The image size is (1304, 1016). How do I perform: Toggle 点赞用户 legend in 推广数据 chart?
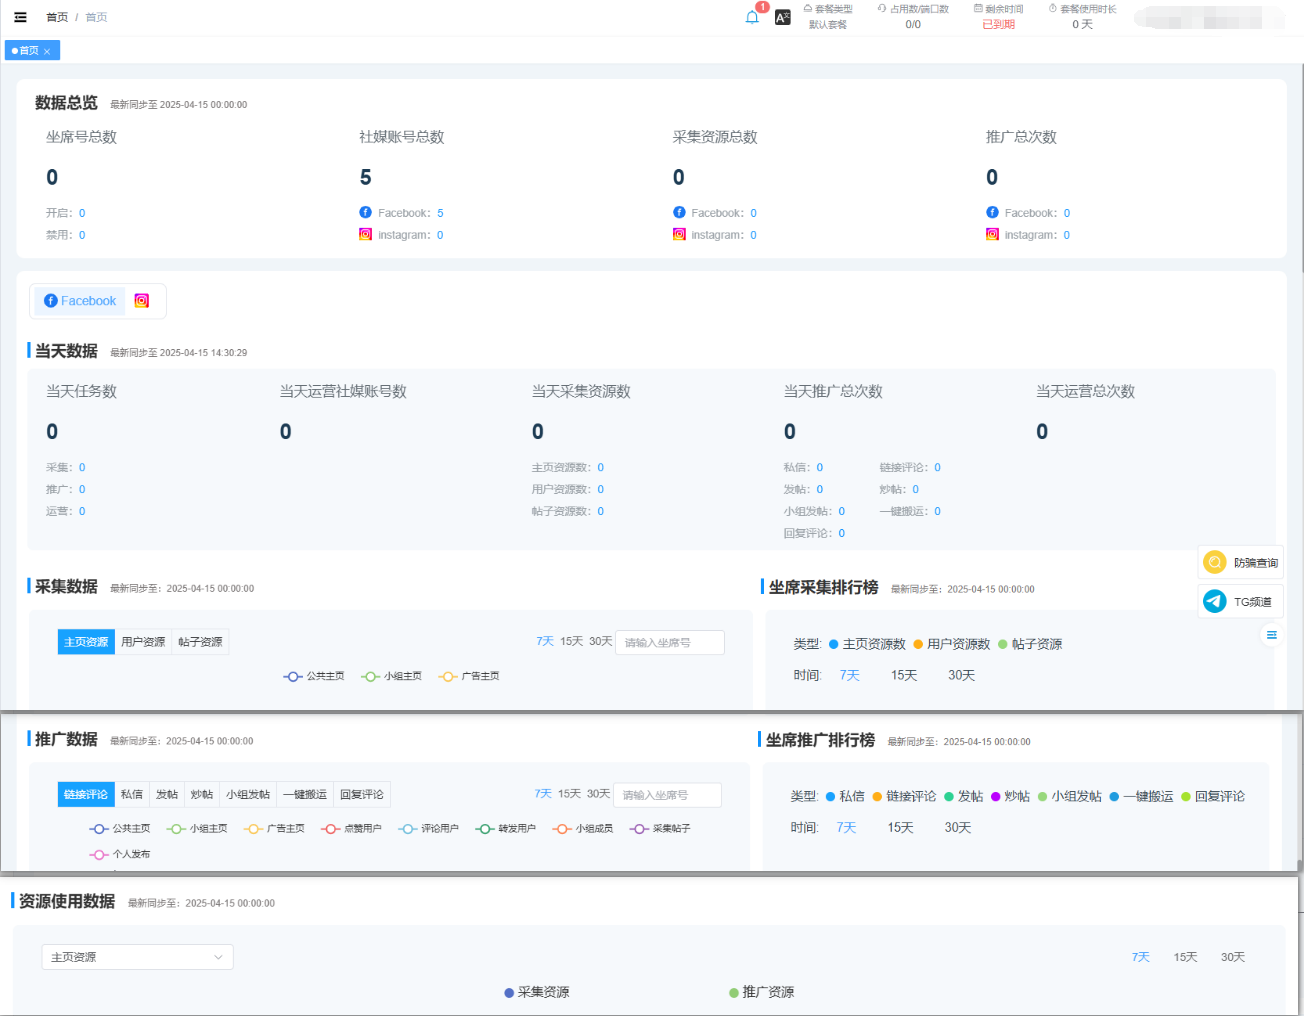pos(351,829)
